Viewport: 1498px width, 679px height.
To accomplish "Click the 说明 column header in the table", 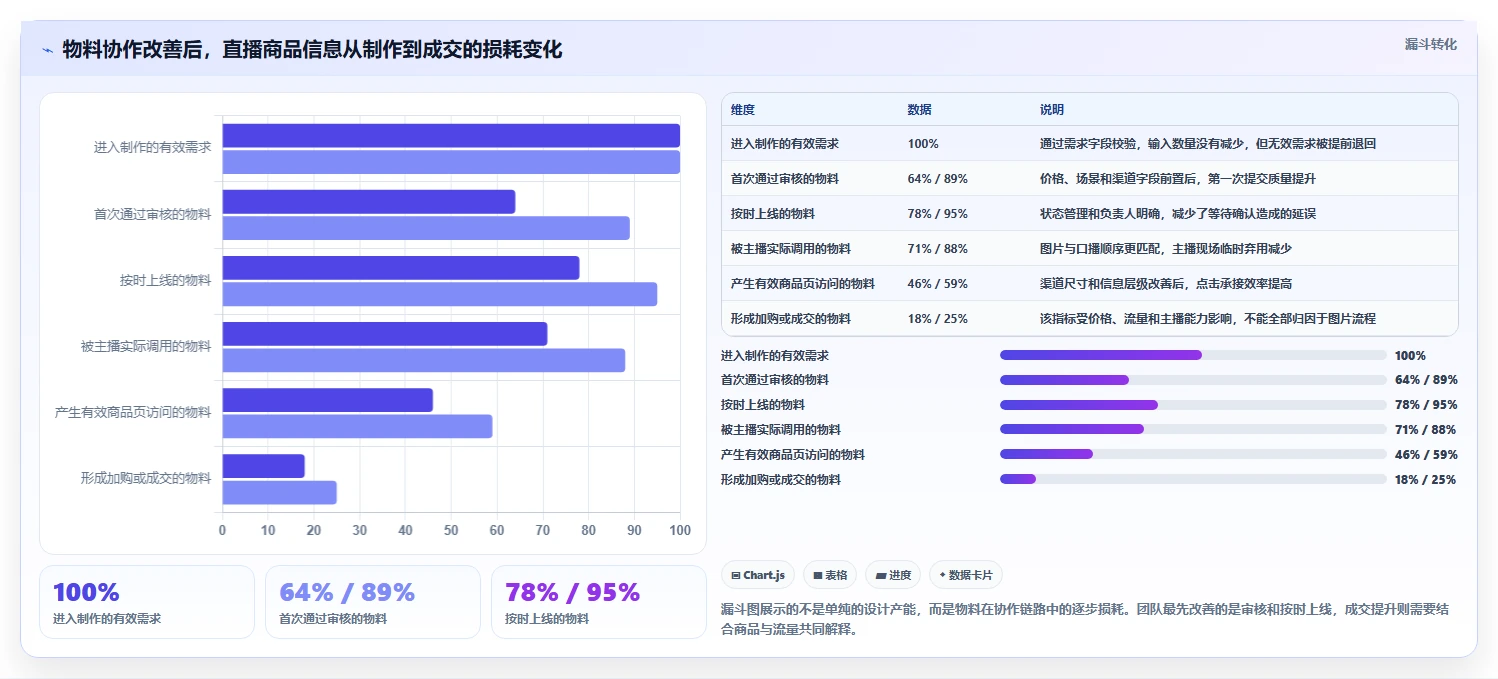I will pos(1052,110).
